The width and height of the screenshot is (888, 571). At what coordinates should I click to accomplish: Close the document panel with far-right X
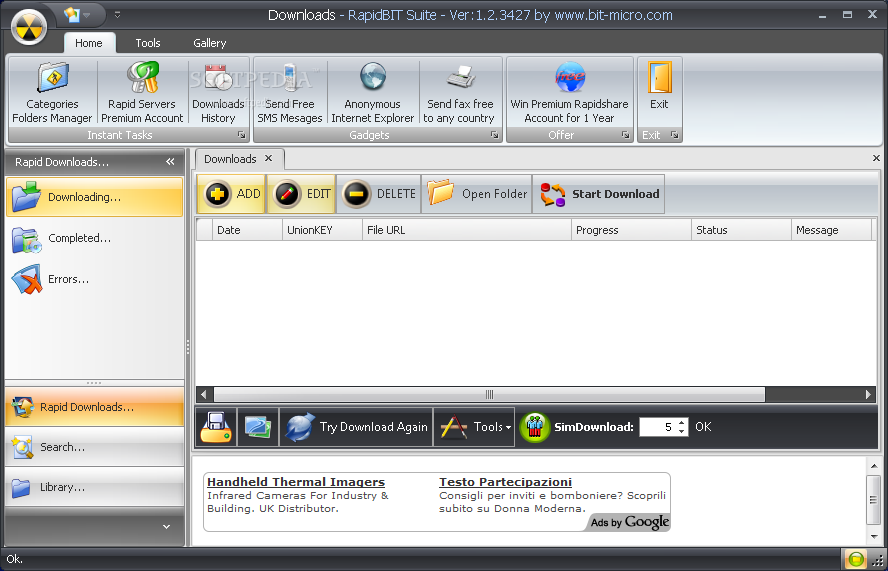[x=876, y=159]
